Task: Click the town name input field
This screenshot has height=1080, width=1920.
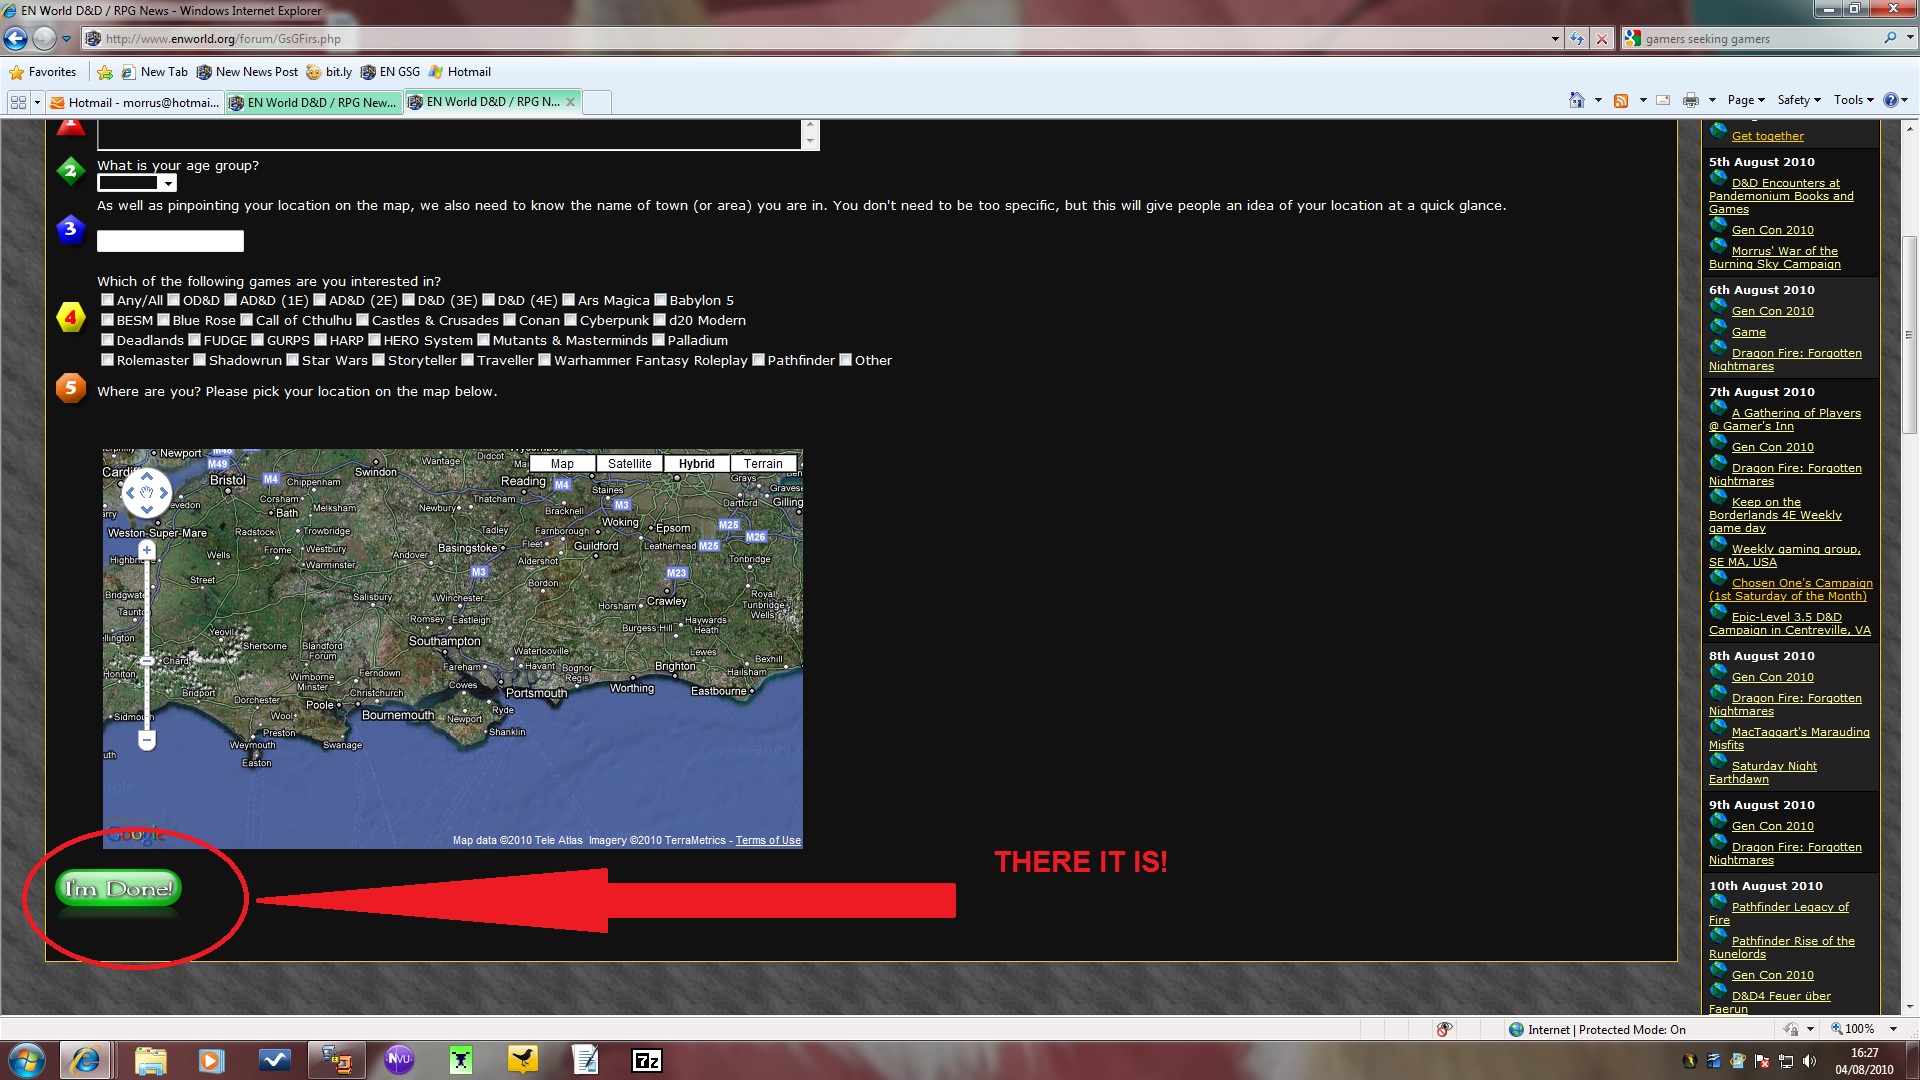Action: pos(170,241)
